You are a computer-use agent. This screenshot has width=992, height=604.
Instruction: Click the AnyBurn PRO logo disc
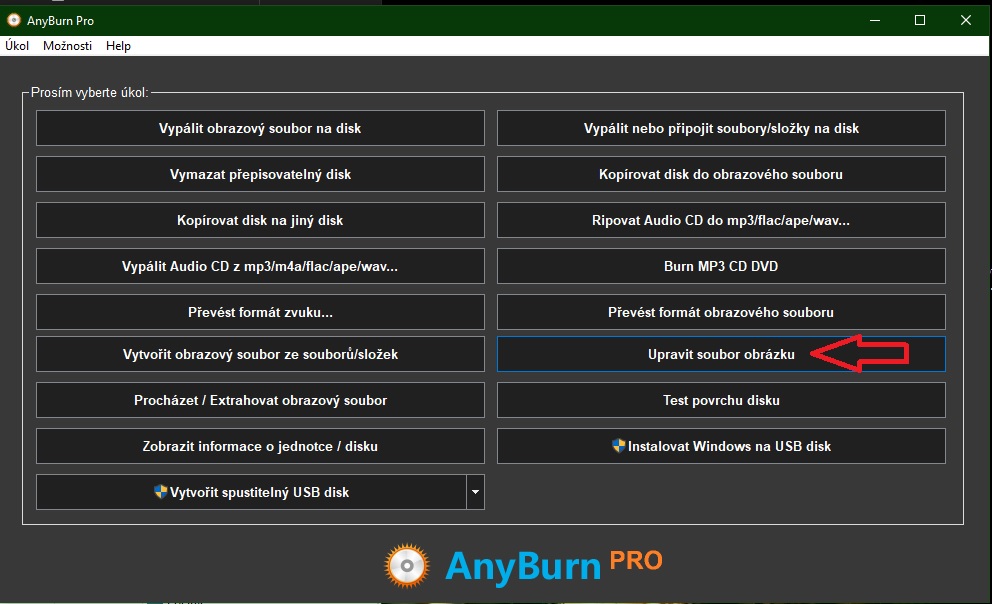(x=408, y=565)
